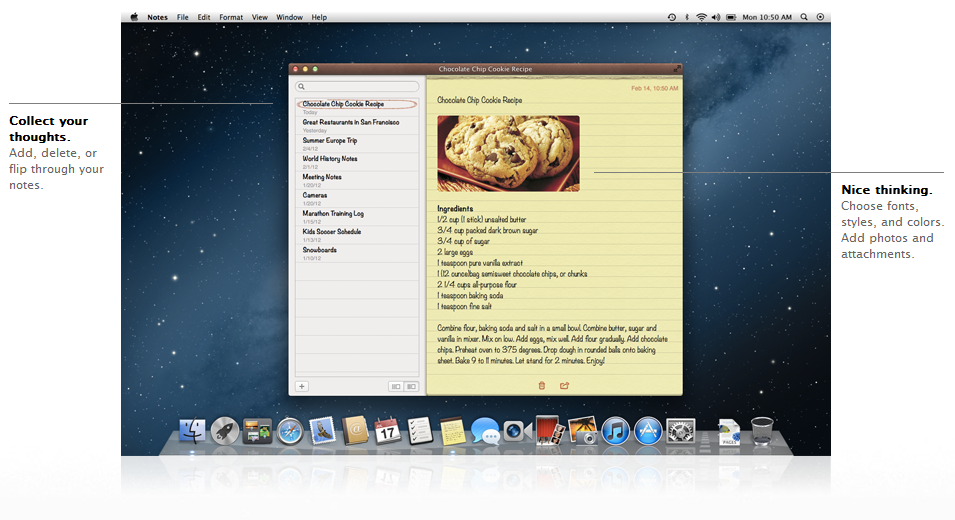Open Mail stamp icon in Dock

(x=322, y=430)
